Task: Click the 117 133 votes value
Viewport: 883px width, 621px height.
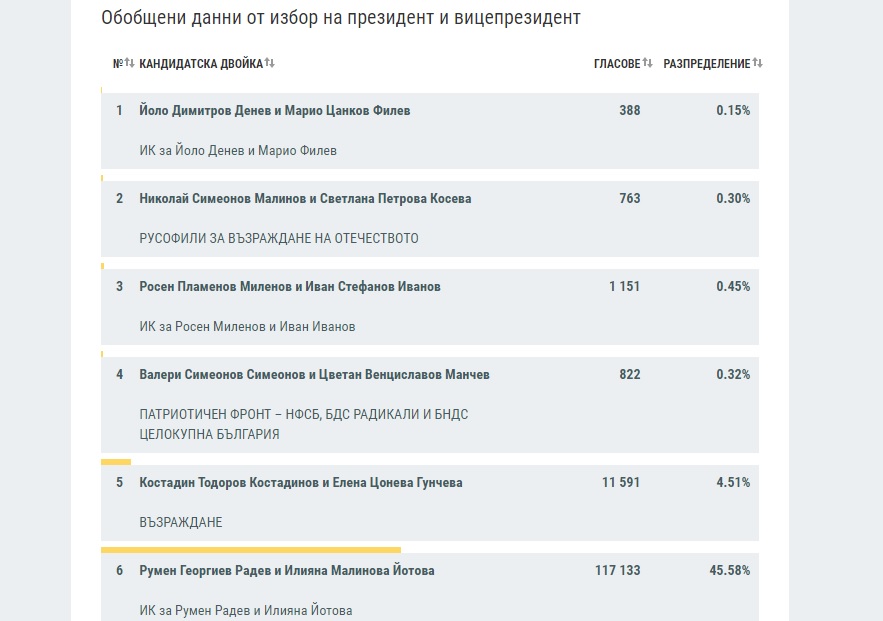Action: pos(618,570)
